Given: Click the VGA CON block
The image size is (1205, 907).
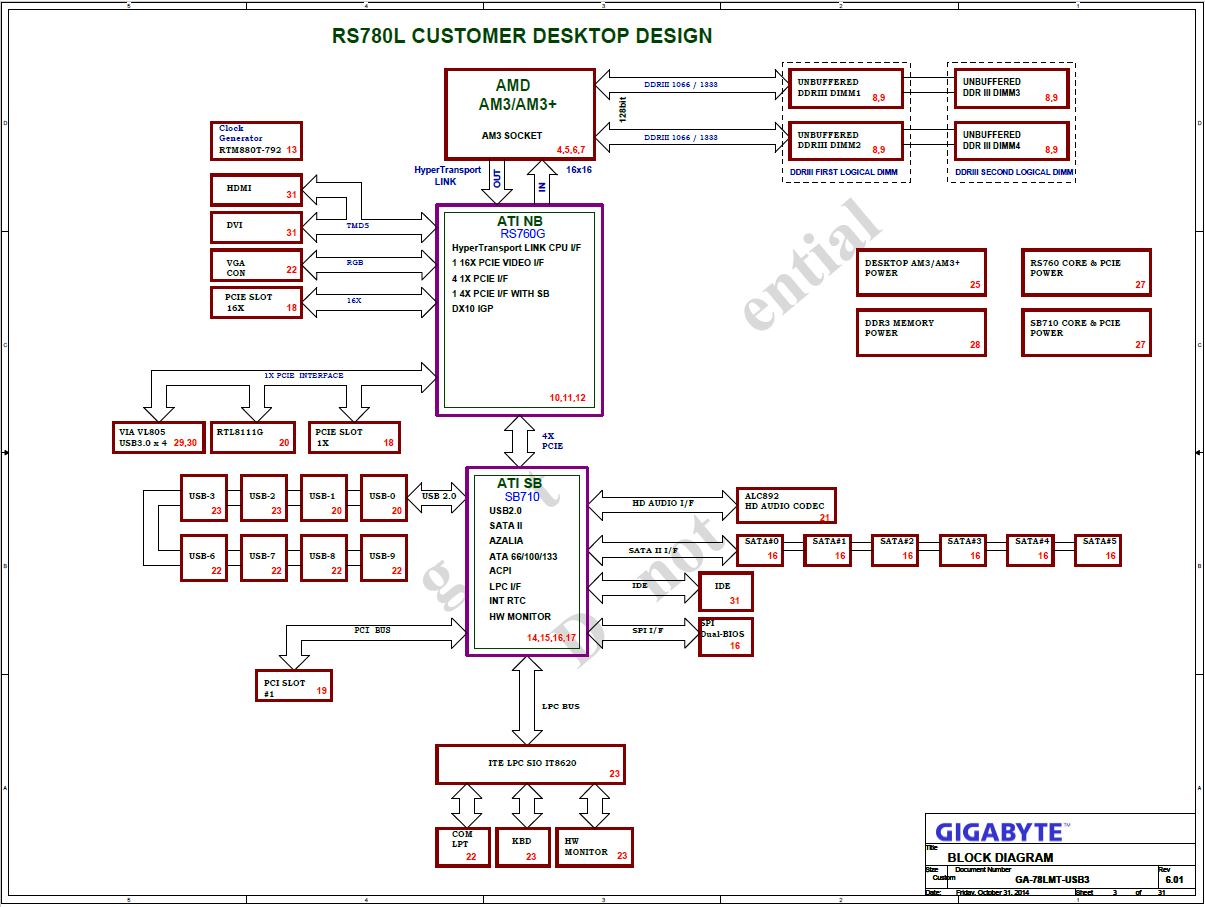Looking at the screenshot, I should click(257, 265).
